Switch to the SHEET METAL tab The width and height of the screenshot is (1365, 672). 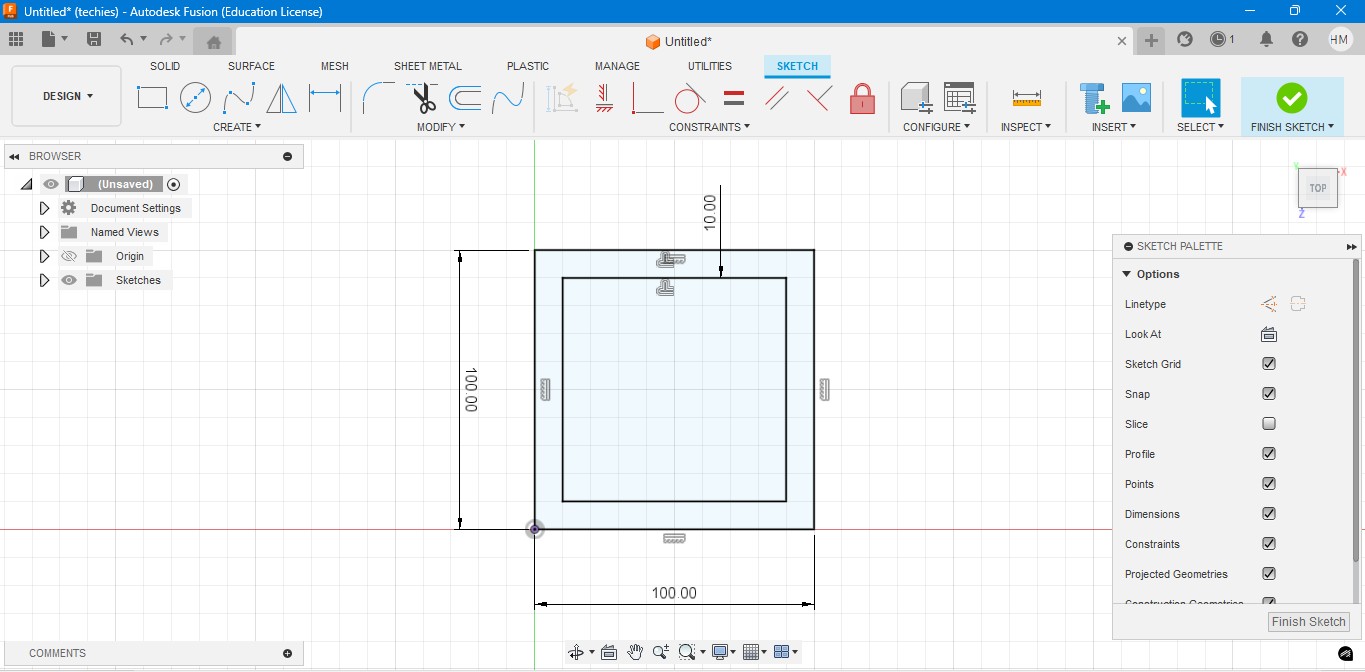click(427, 66)
